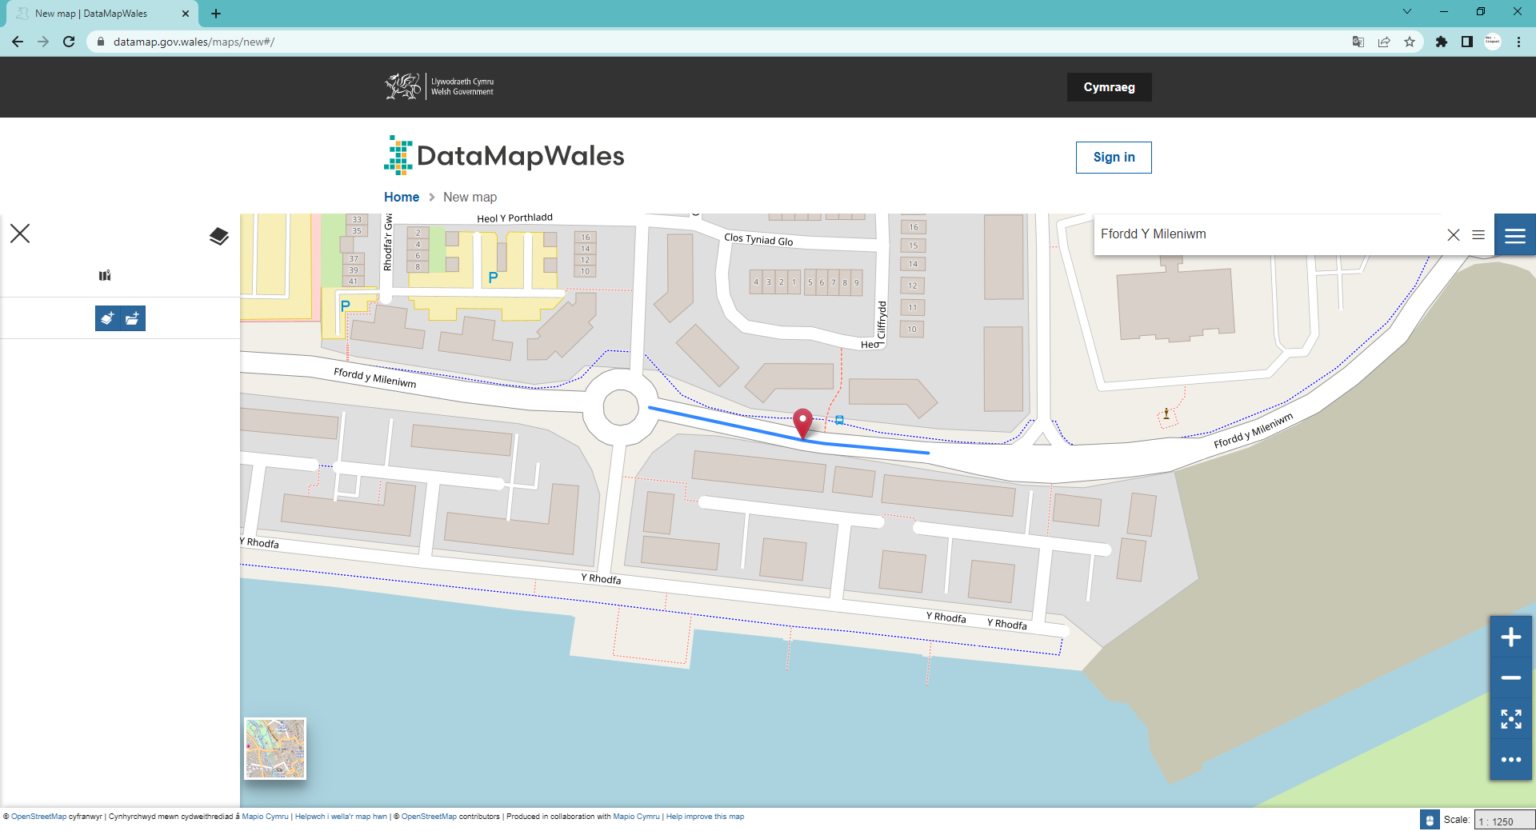Image resolution: width=1536 pixels, height=831 pixels.
Task: Click the Sign in button
Action: click(x=1114, y=157)
